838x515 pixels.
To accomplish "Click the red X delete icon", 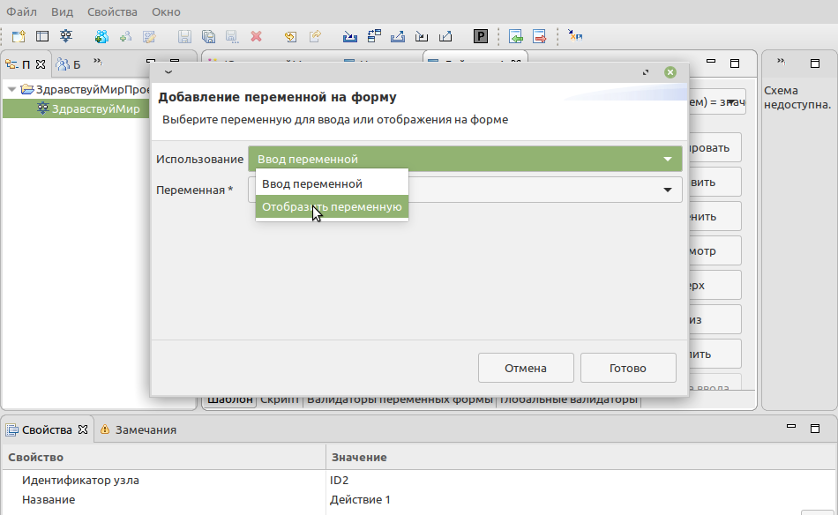I will (x=256, y=36).
